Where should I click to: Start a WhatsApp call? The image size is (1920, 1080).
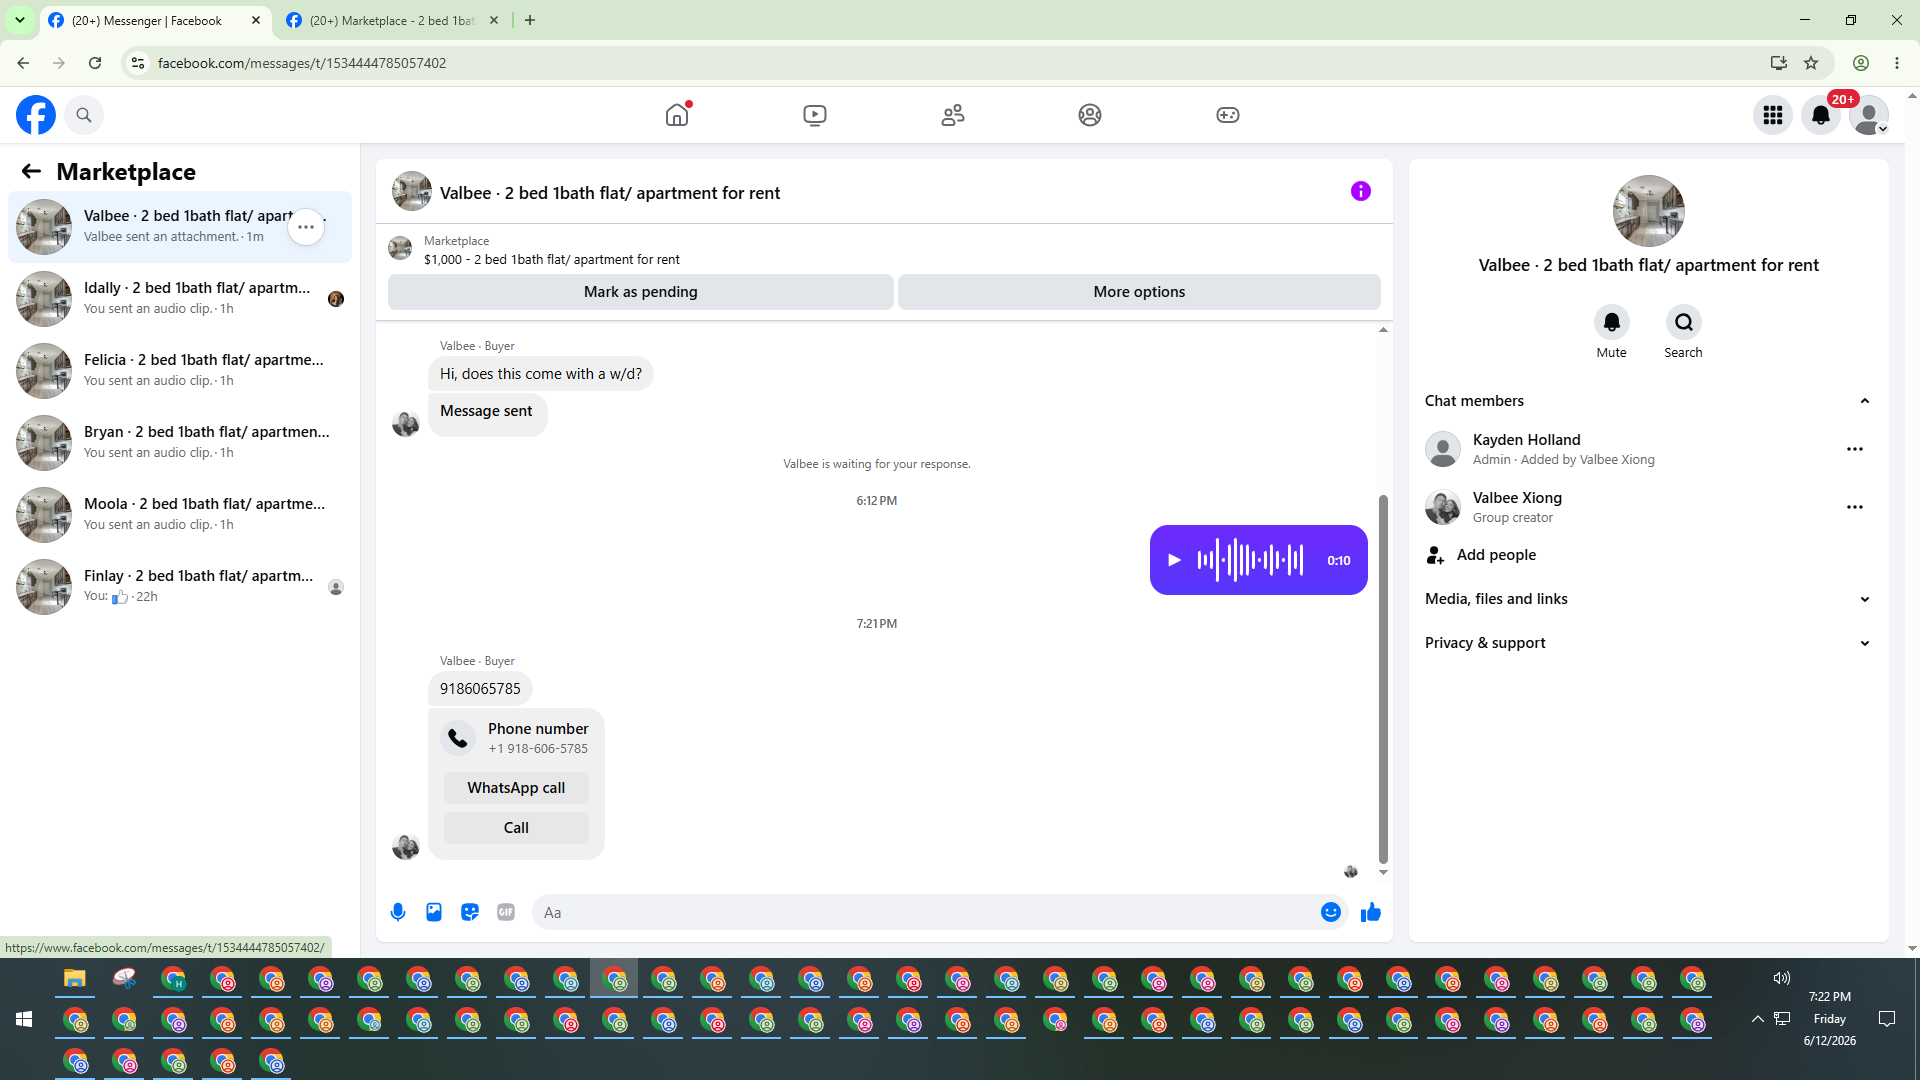click(516, 788)
